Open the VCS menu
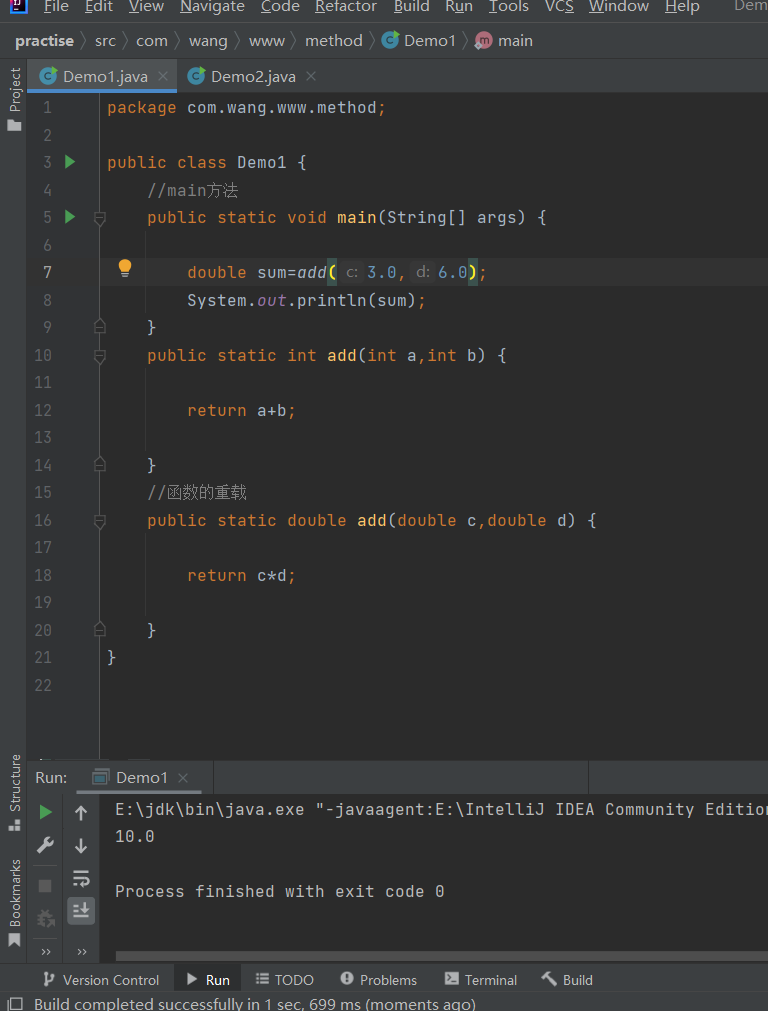Image resolution: width=768 pixels, height=1011 pixels. click(x=559, y=6)
